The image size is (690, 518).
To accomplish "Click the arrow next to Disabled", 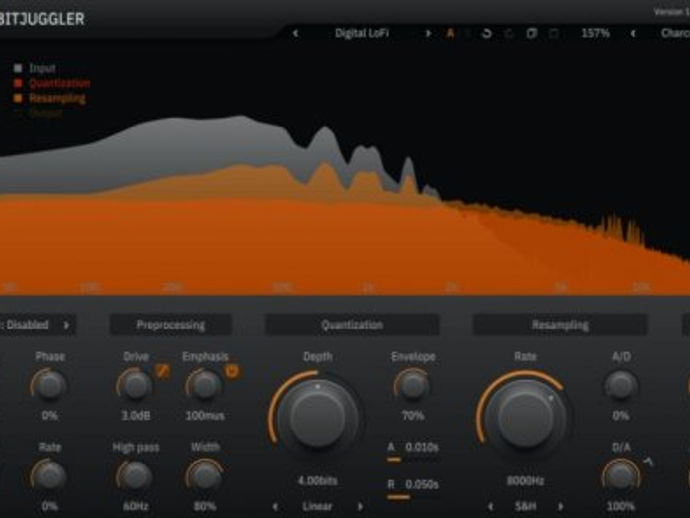I will 66,325.
